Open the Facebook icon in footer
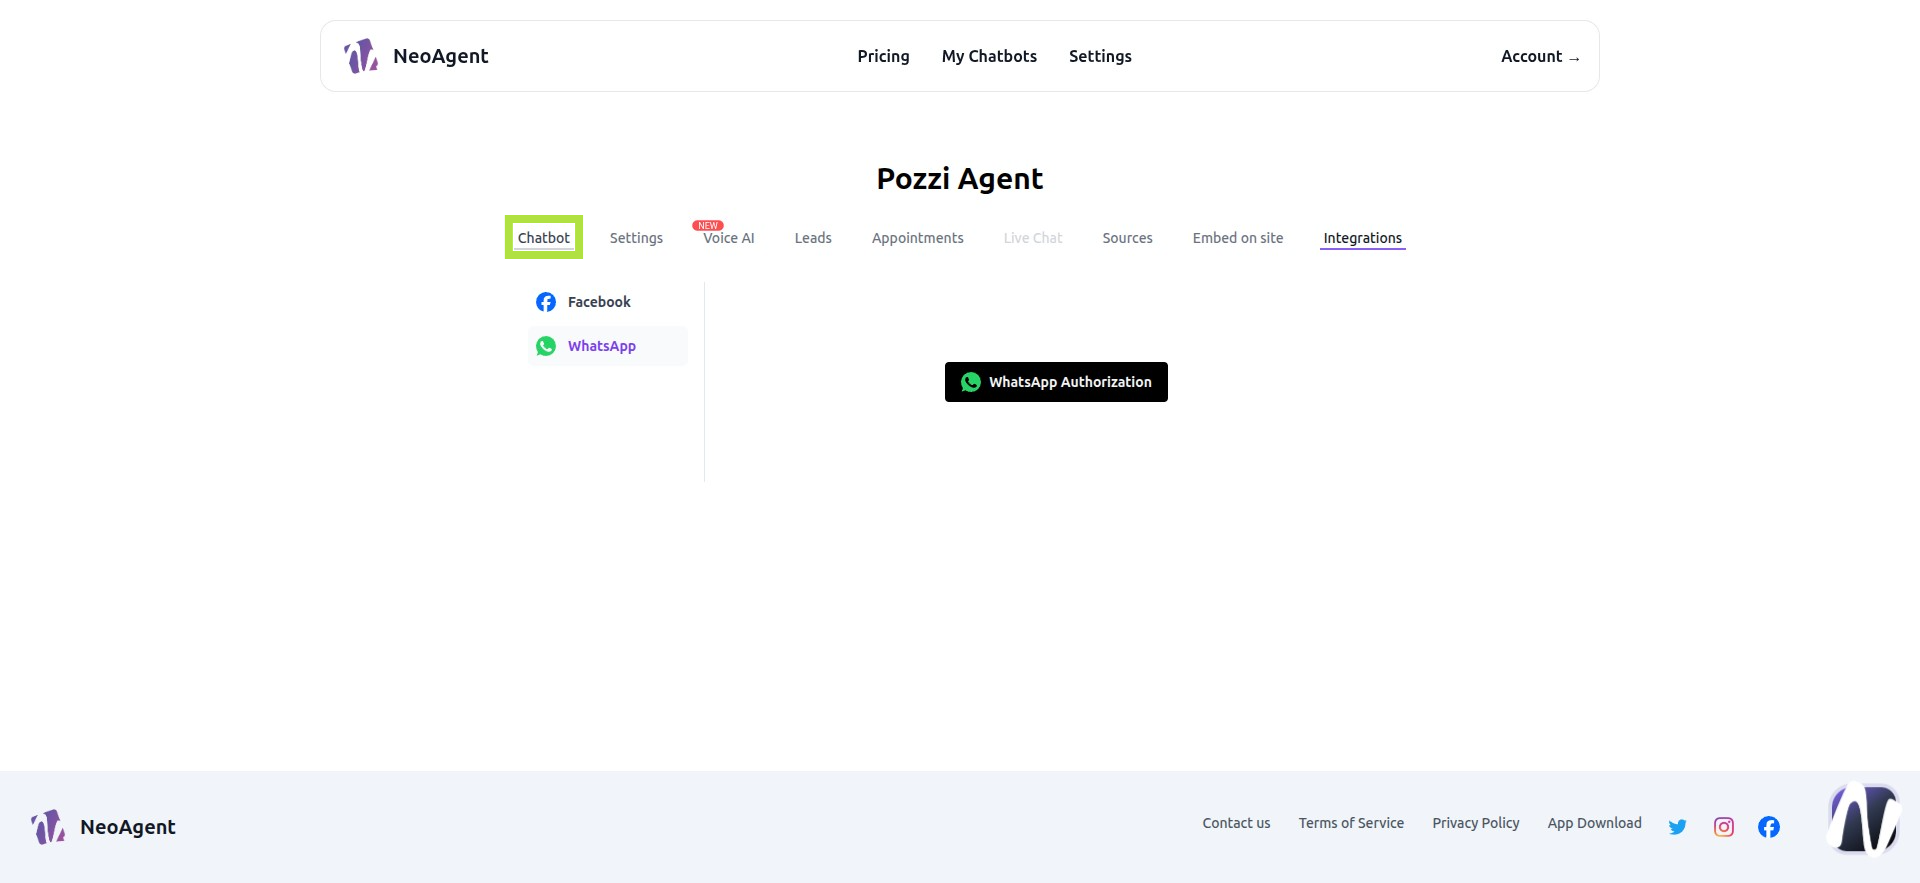This screenshot has height=883, width=1920. pyautogui.click(x=1769, y=827)
